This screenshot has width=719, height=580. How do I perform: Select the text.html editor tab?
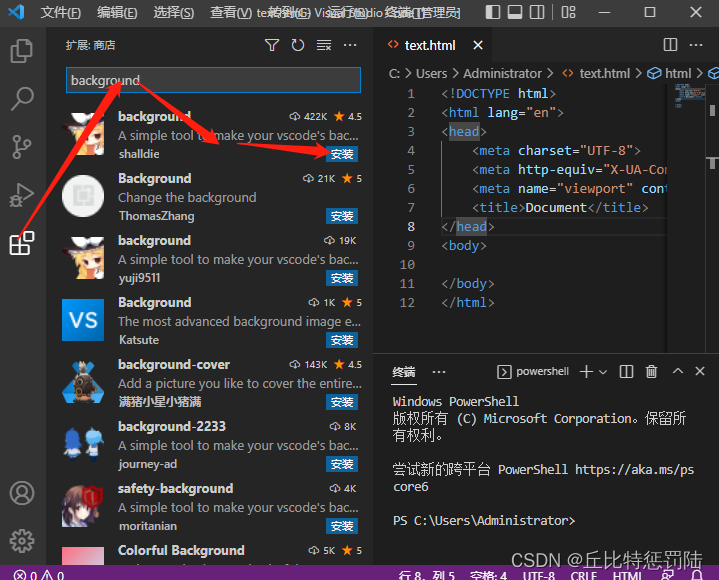(x=429, y=45)
